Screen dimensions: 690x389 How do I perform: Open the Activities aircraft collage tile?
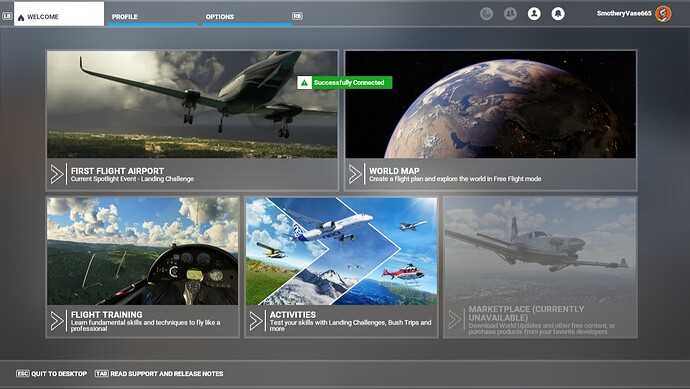click(341, 251)
